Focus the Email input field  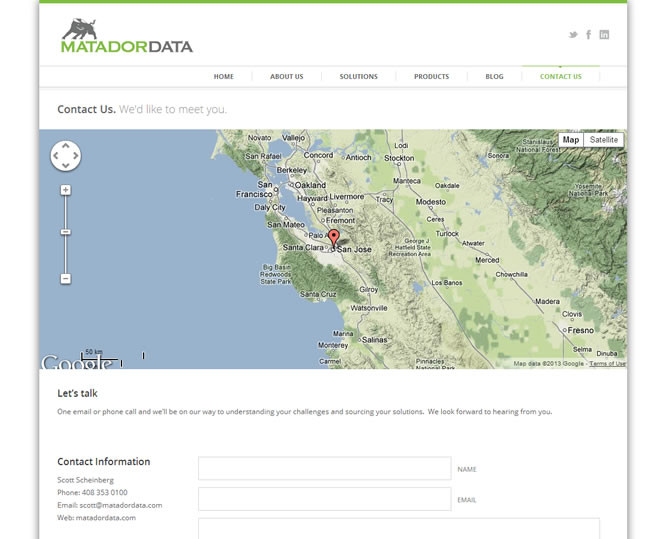(324, 499)
